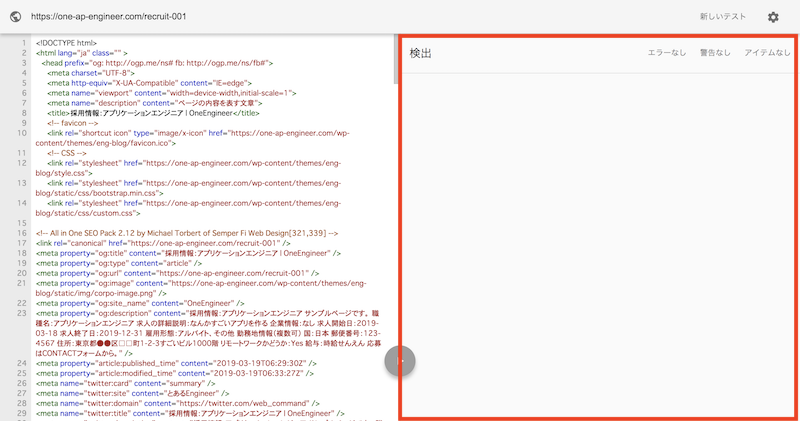Screen dimensions: 800x421
Task: Click the og:description meta line
Action: [x=209, y=333]
